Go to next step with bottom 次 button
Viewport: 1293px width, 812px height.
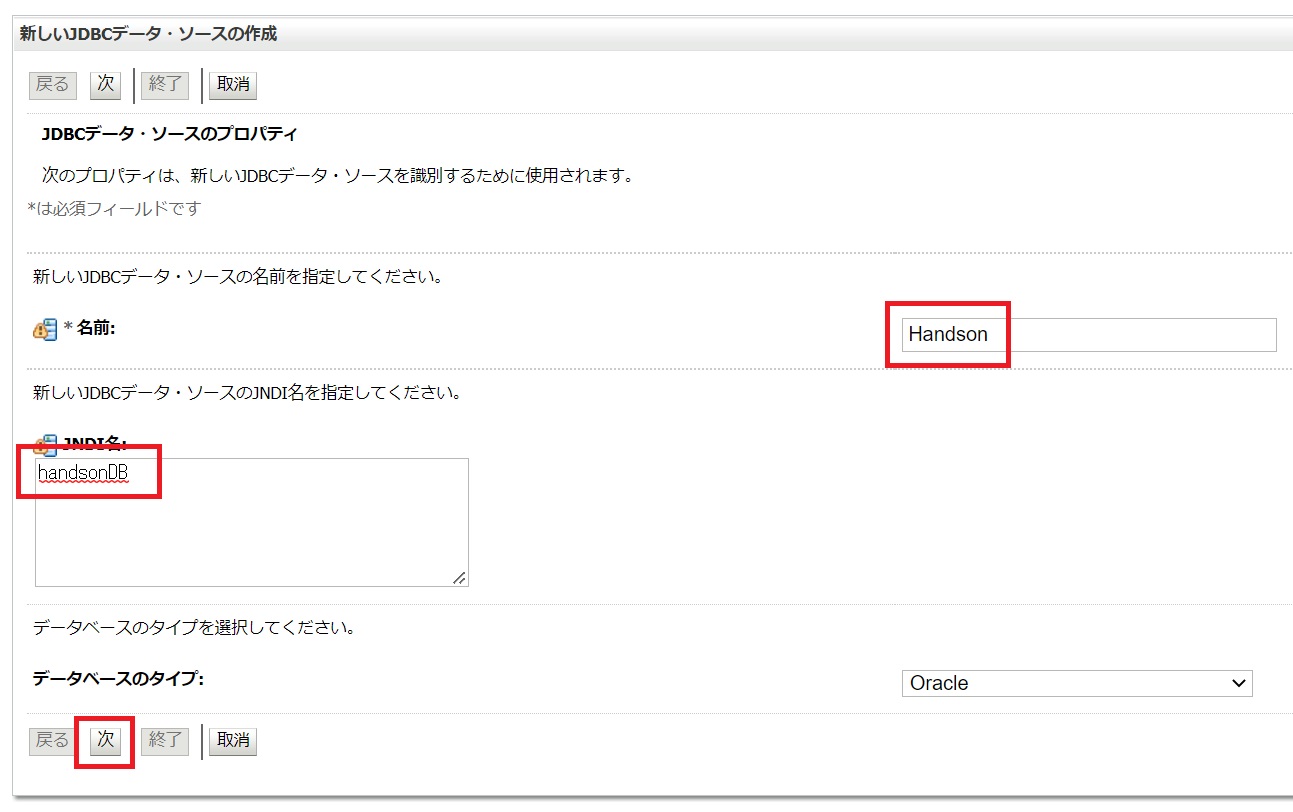105,740
